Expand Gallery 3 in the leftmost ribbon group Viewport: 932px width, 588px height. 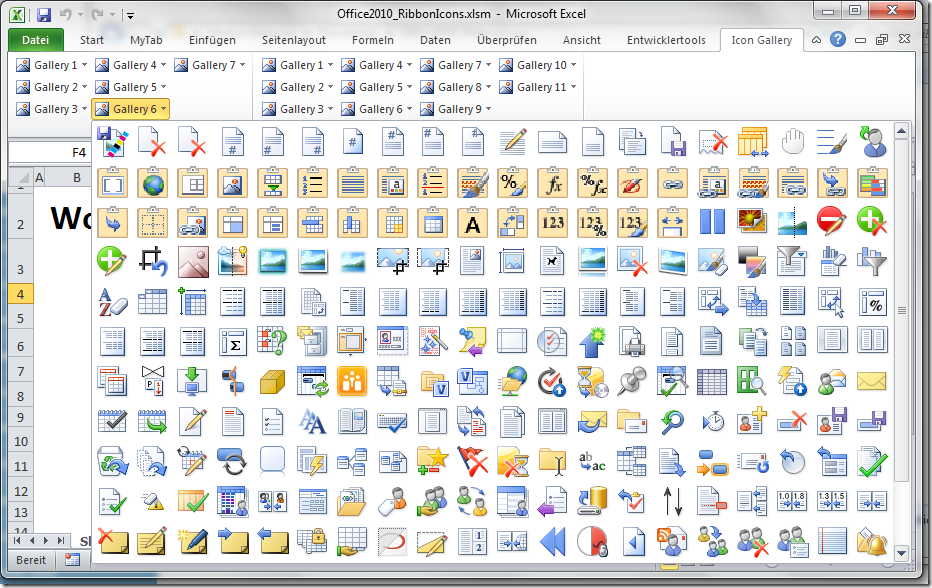pyautogui.click(x=52, y=109)
